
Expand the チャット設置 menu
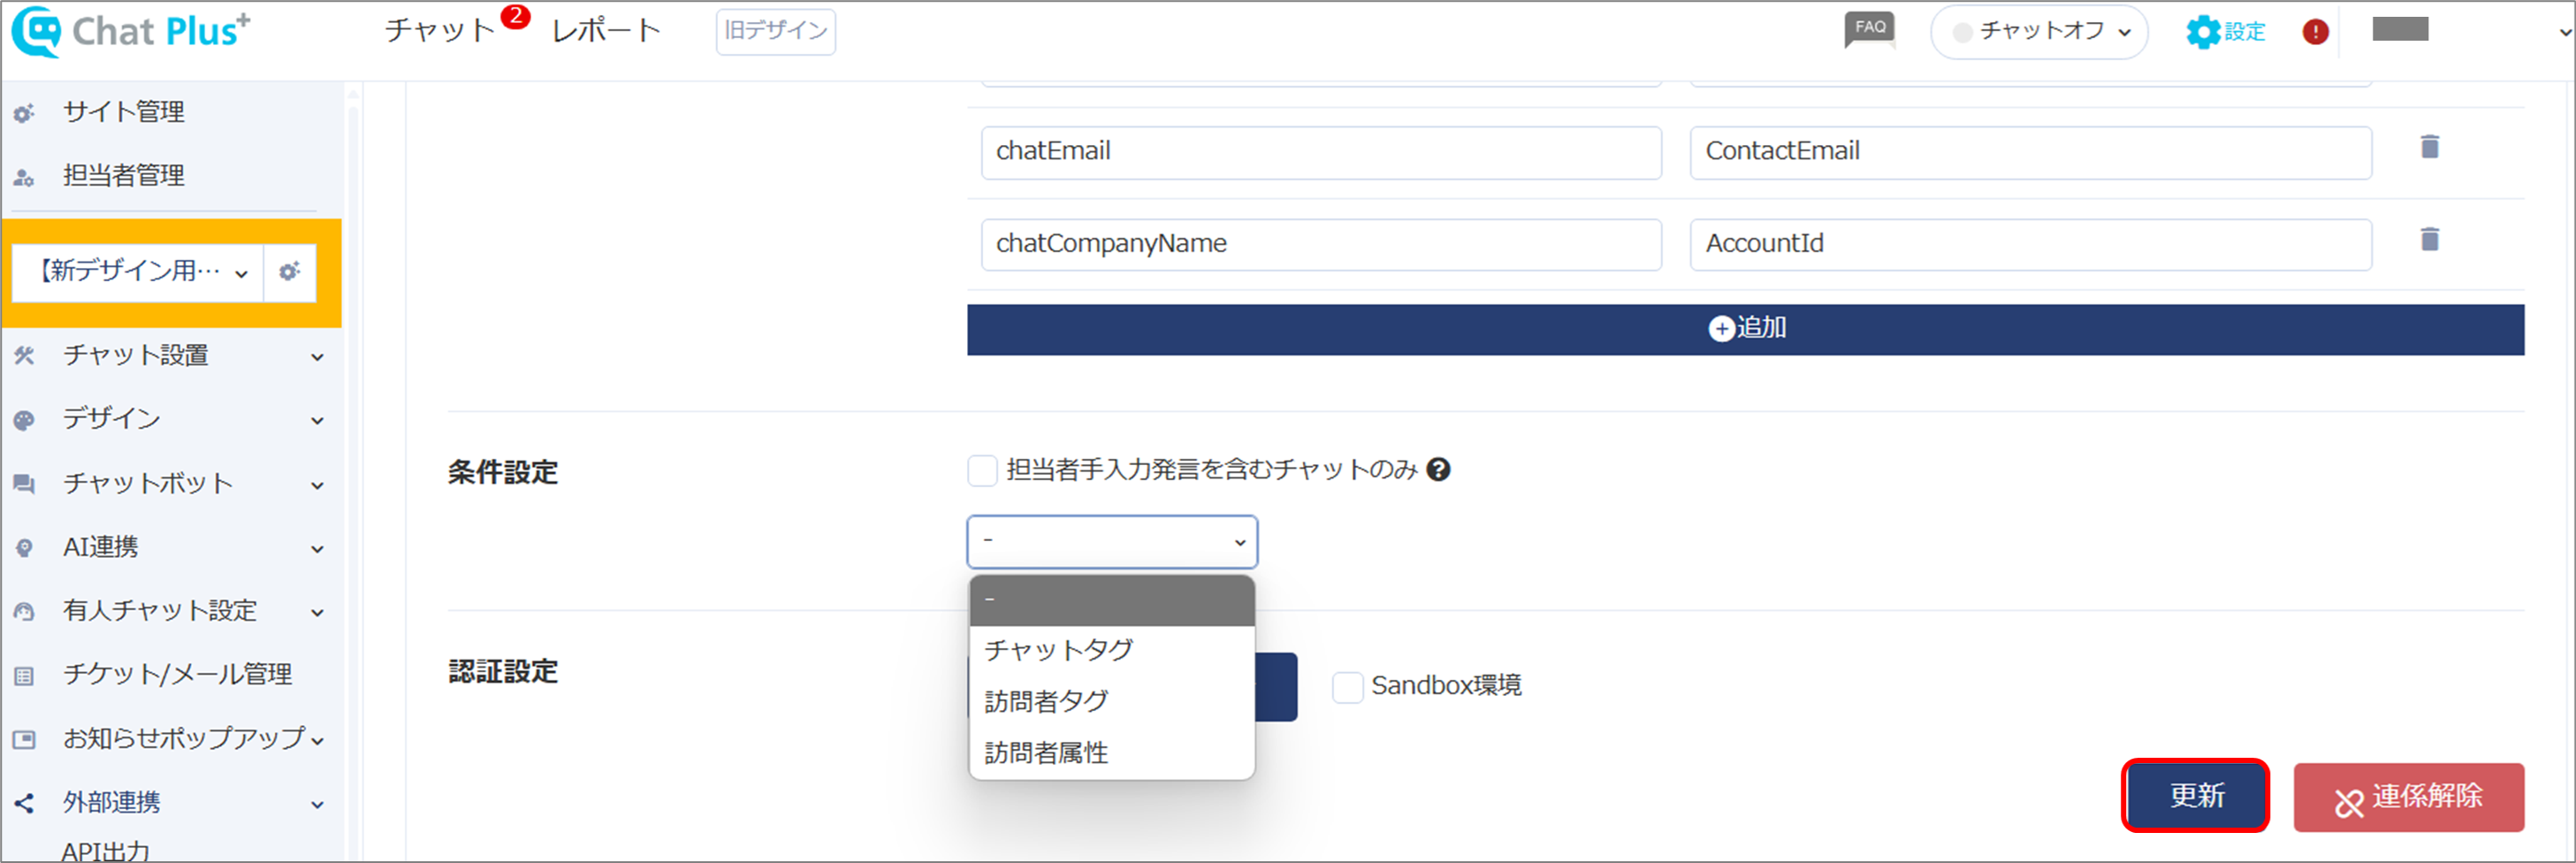(x=317, y=357)
